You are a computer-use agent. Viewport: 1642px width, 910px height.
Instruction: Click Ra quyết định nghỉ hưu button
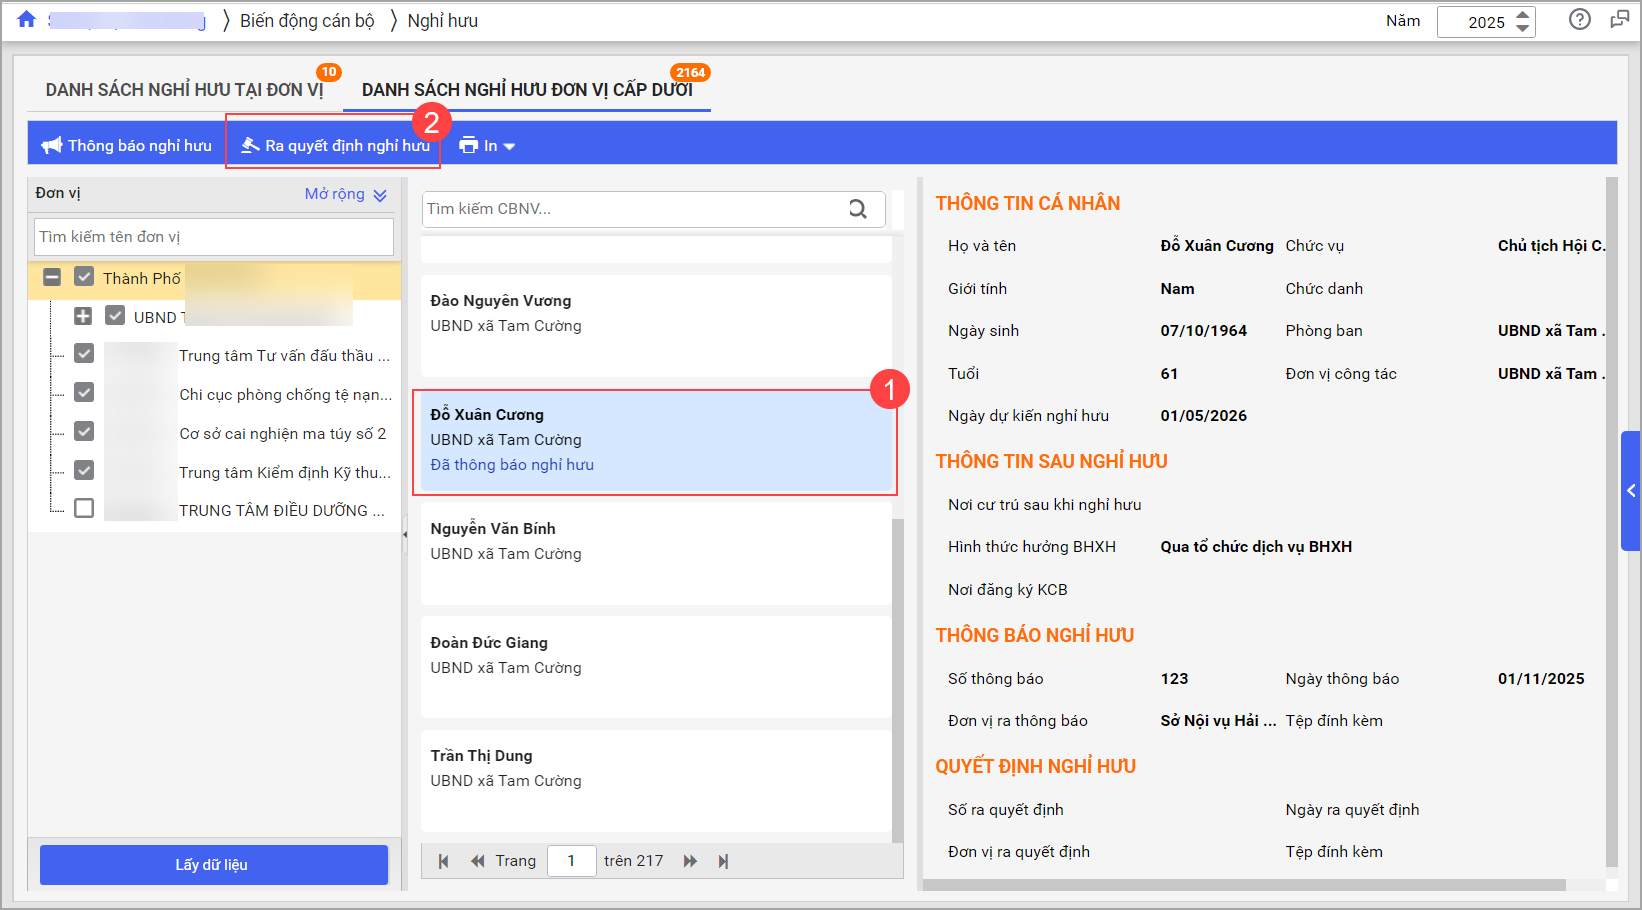point(335,146)
